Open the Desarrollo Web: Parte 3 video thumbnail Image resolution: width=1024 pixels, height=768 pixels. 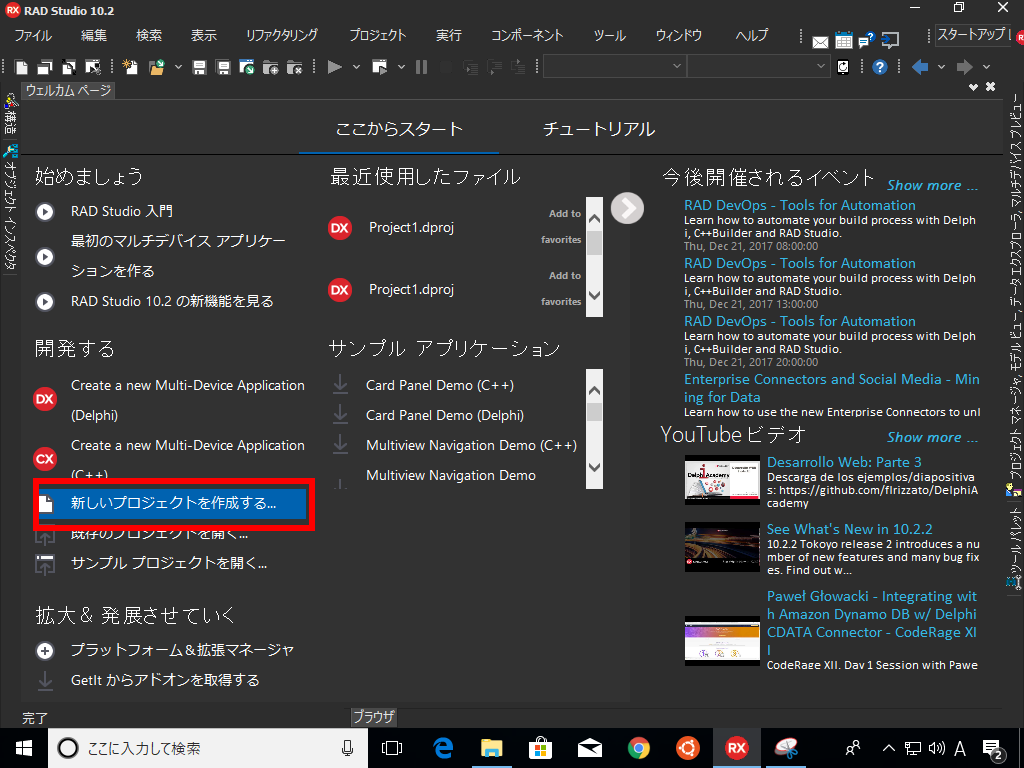(x=722, y=481)
